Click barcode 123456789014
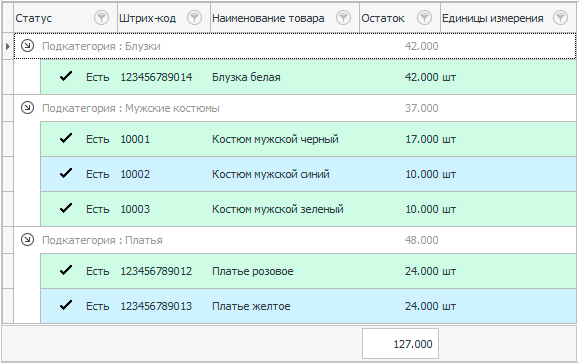The width and height of the screenshot is (579, 364). click(156, 77)
